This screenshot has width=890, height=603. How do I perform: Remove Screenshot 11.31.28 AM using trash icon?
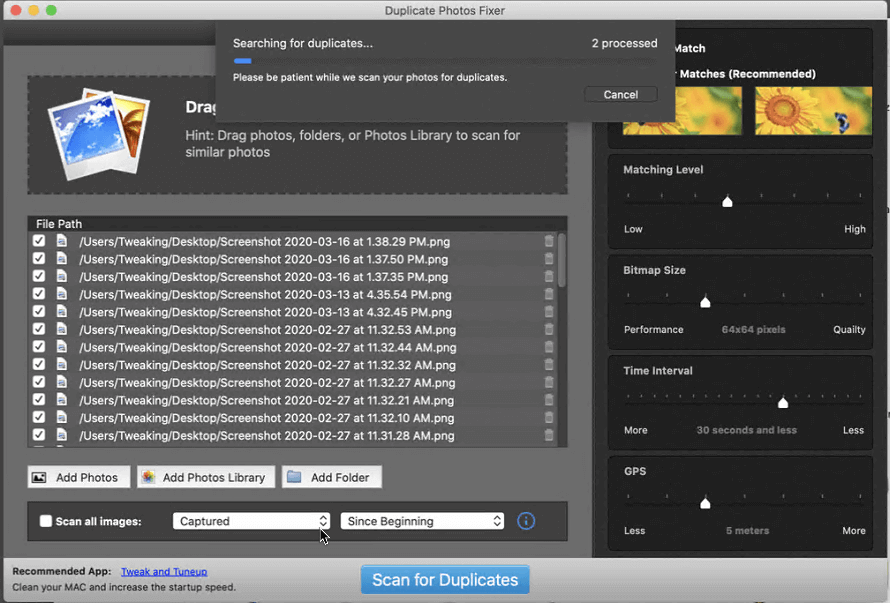coord(549,436)
